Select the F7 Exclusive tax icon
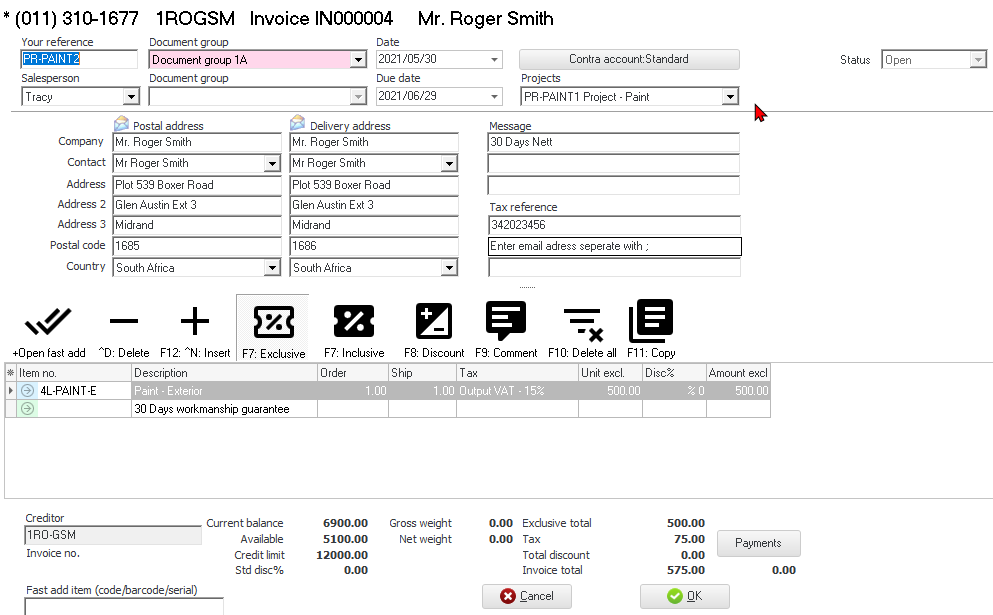The height and width of the screenshot is (615, 993). pyautogui.click(x=272, y=322)
